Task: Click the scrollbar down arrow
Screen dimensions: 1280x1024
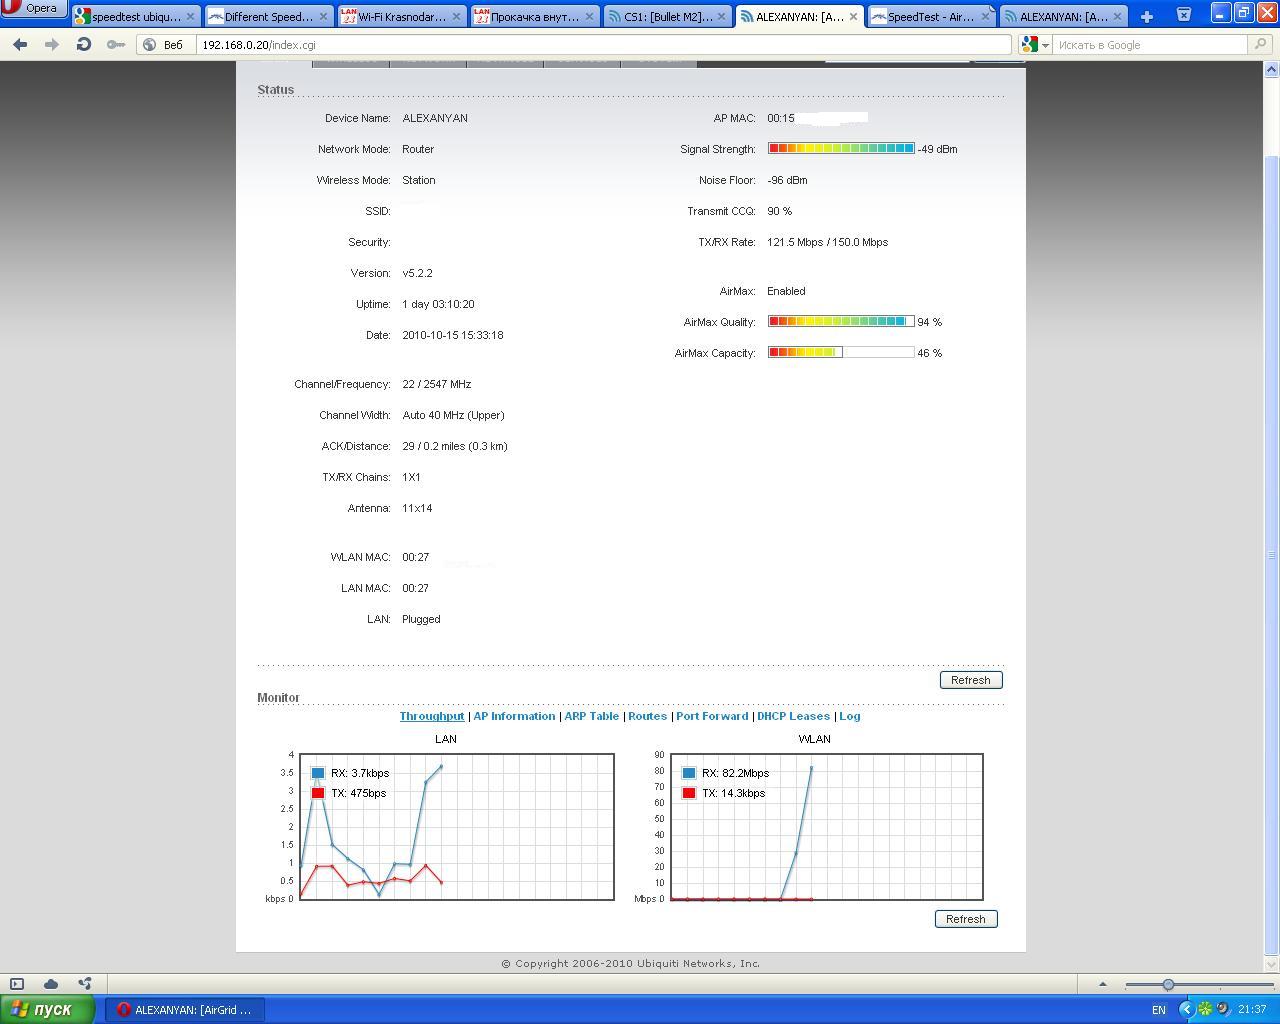Action: click(x=1272, y=965)
